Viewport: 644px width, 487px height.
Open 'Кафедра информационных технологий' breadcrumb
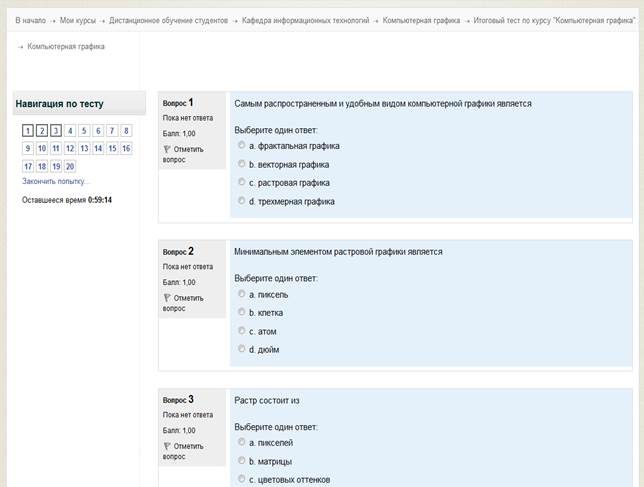point(305,21)
